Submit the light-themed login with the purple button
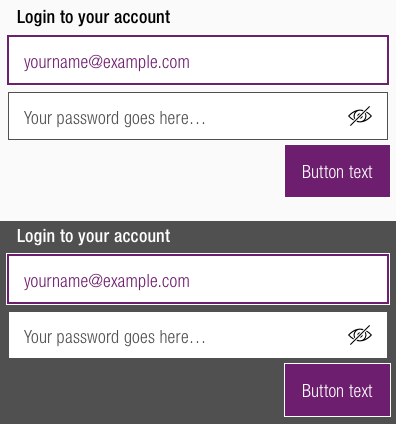The image size is (396, 424). point(337,171)
